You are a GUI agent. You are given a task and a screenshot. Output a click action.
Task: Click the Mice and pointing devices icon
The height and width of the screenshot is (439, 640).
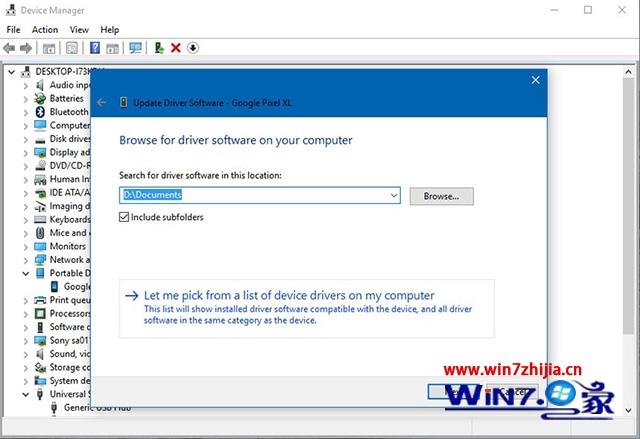tap(40, 233)
